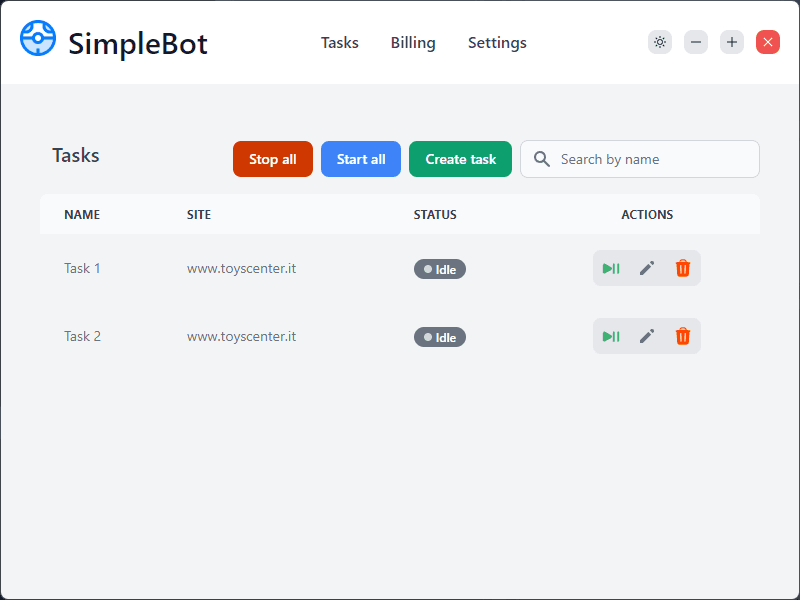
Task: Open the Tasks menu tab
Action: (340, 43)
